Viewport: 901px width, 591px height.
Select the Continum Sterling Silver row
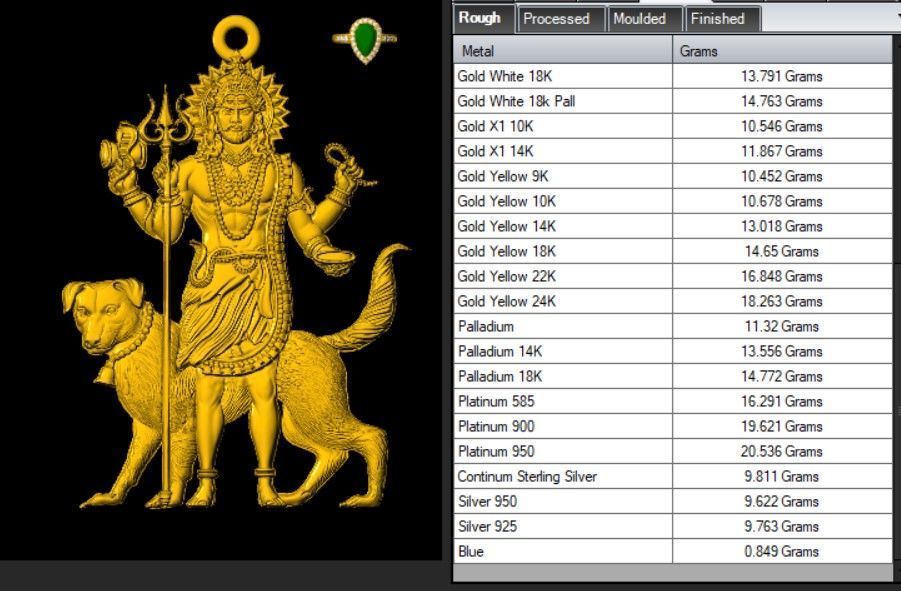tap(672, 476)
